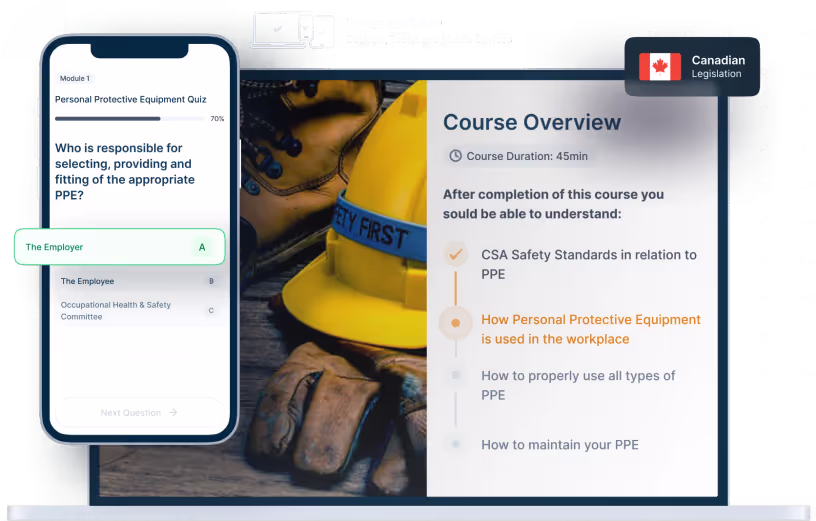Select 'How to maintain your PPE' item
Screen dimensions: 816x521
point(559,444)
